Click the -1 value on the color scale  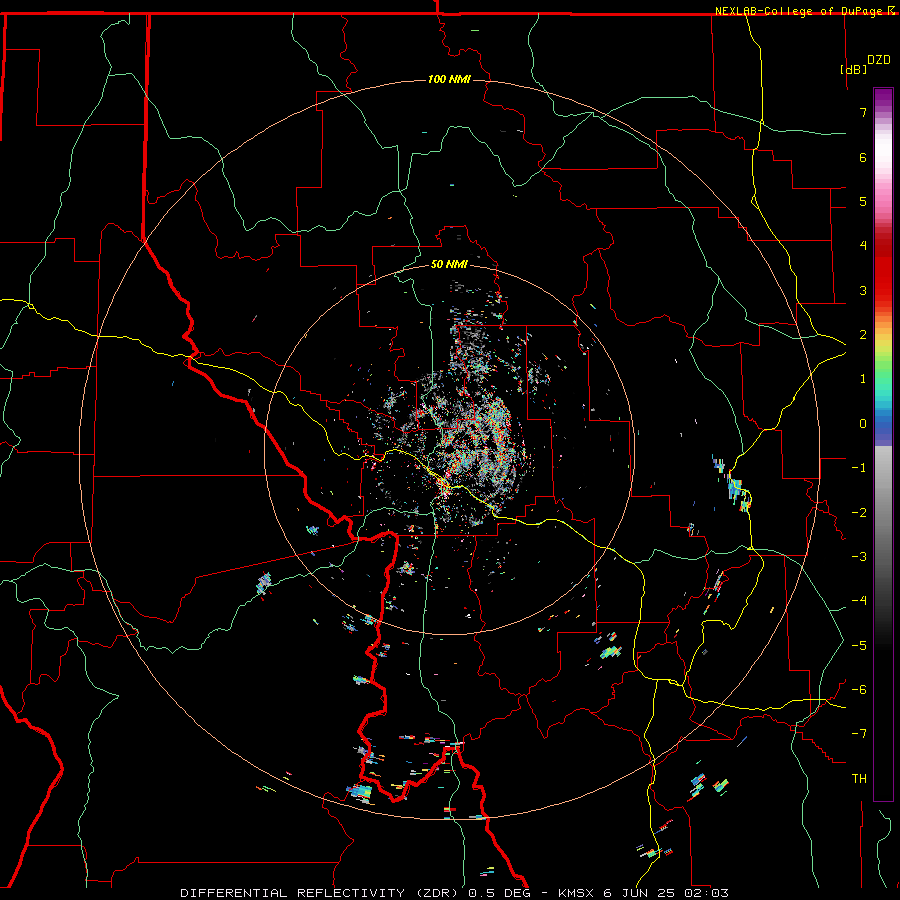click(x=859, y=468)
